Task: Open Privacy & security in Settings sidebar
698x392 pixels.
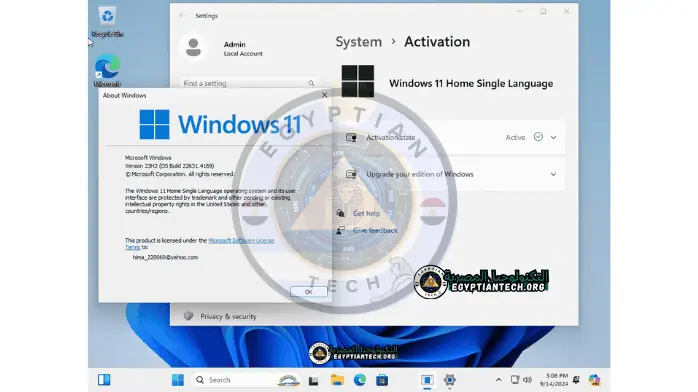Action: point(228,316)
